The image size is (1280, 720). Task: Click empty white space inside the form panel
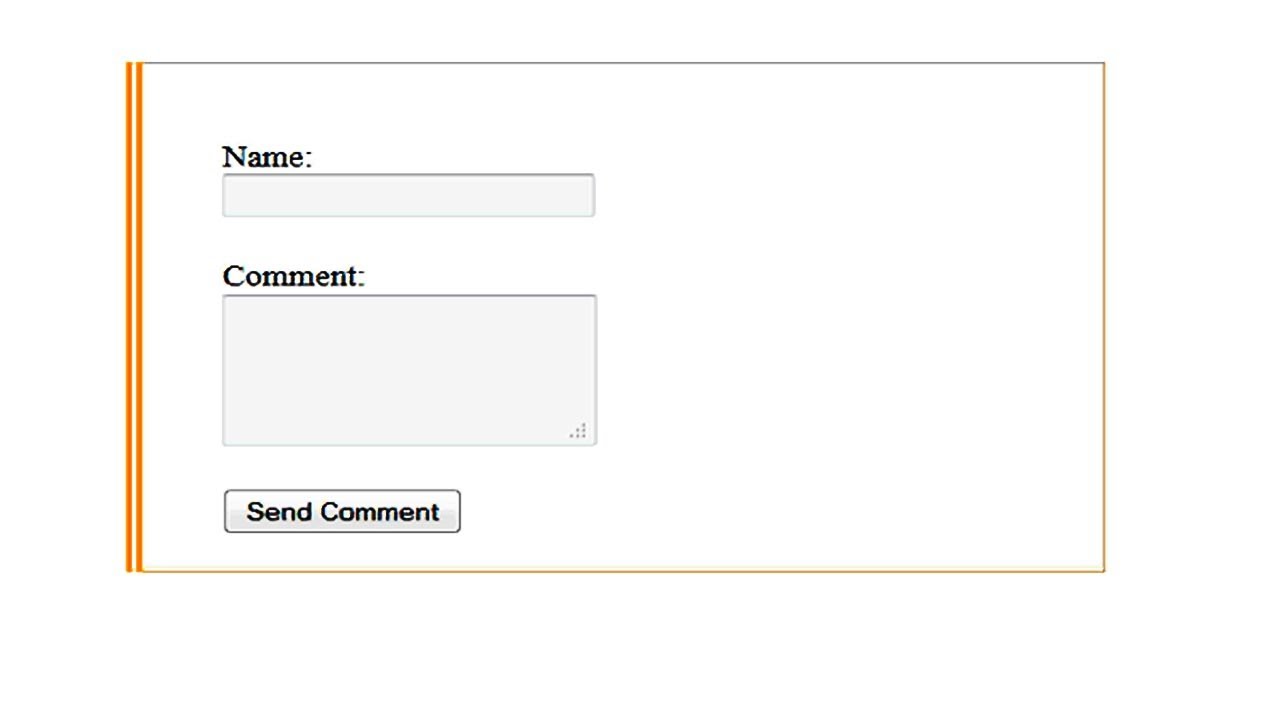(850, 320)
